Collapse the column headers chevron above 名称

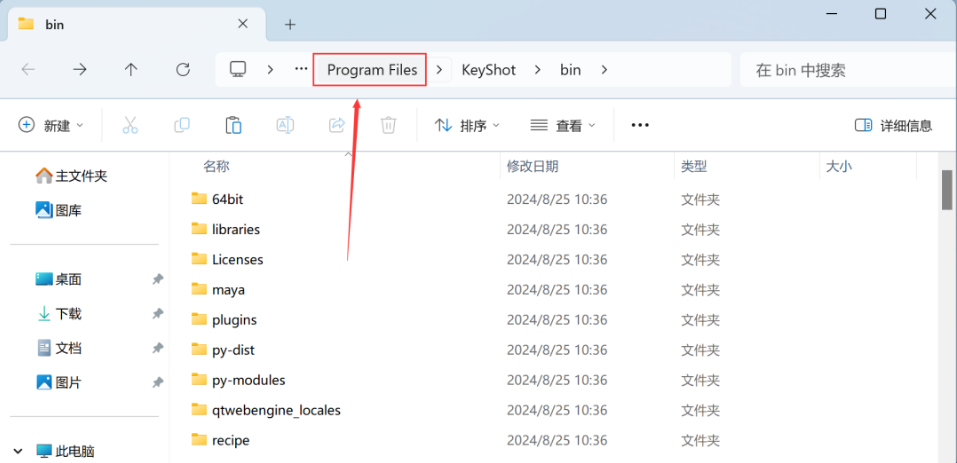(348, 154)
